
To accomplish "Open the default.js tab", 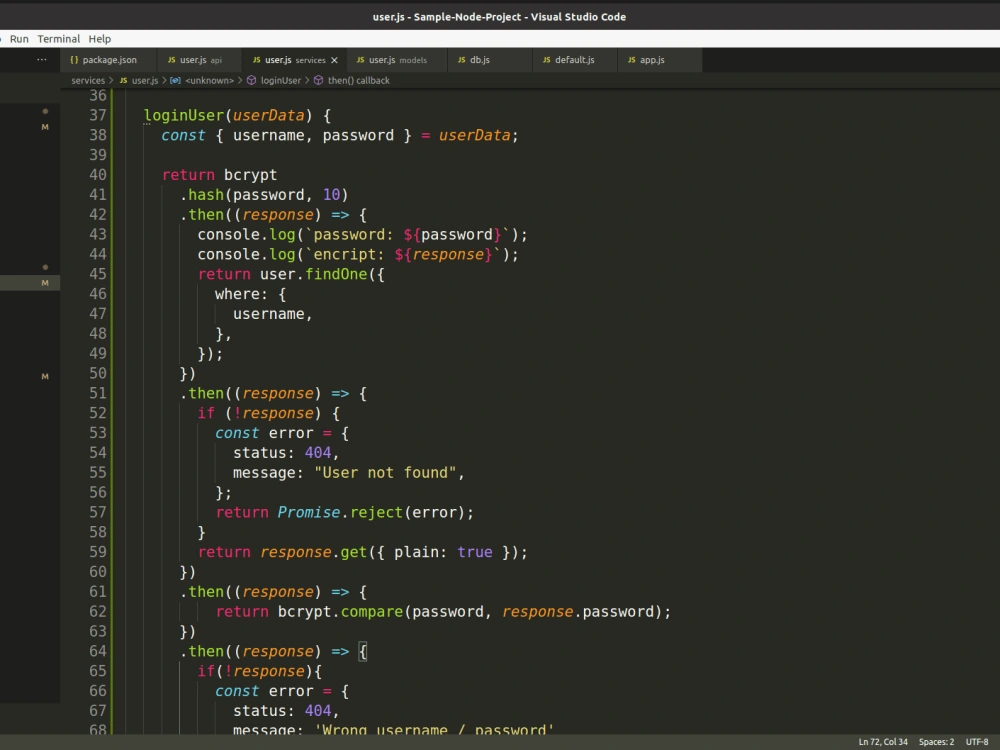I will [574, 60].
